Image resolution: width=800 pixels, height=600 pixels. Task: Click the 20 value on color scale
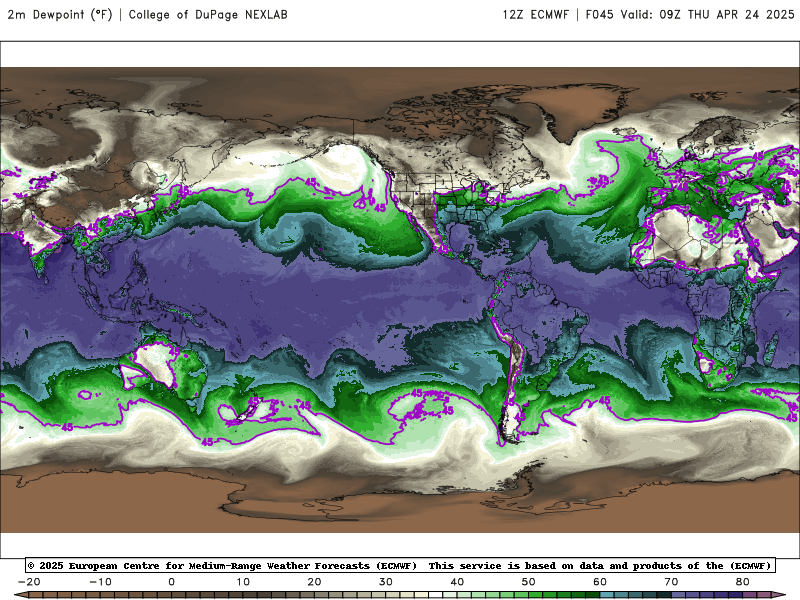point(315,582)
